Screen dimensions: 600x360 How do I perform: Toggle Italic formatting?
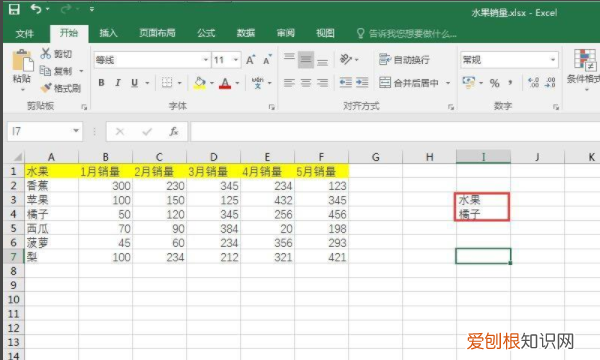(118, 83)
